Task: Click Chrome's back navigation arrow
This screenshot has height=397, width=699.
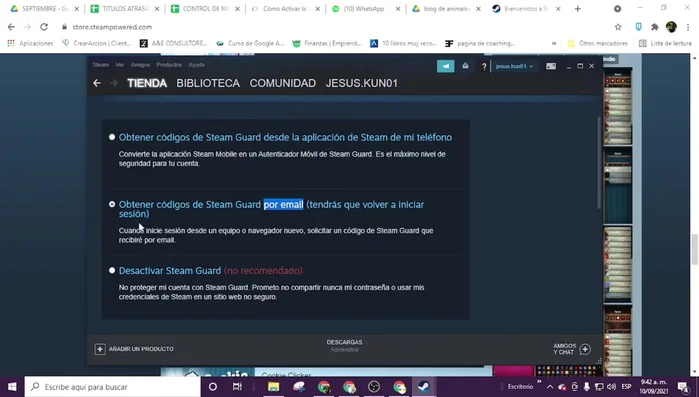Action: 11,27
